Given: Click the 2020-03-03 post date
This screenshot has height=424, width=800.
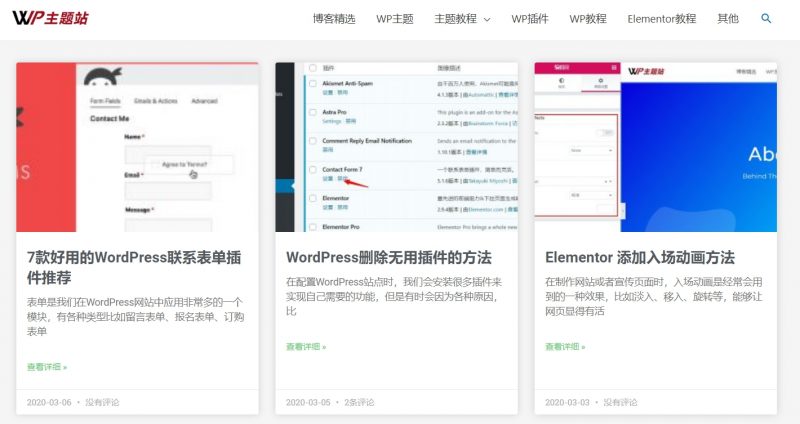Looking at the screenshot, I should (567, 402).
